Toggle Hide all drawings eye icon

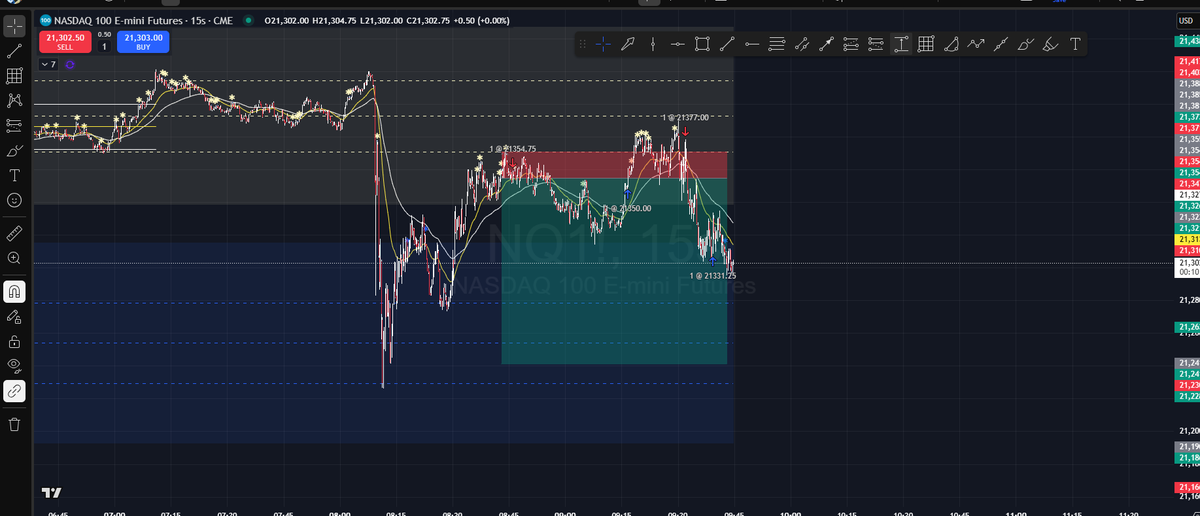point(14,366)
